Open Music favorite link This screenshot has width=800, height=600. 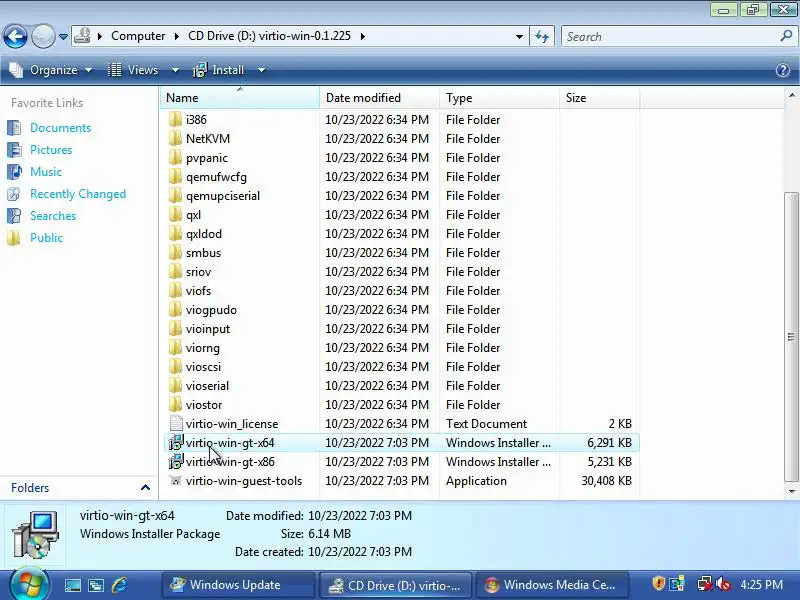pos(45,171)
